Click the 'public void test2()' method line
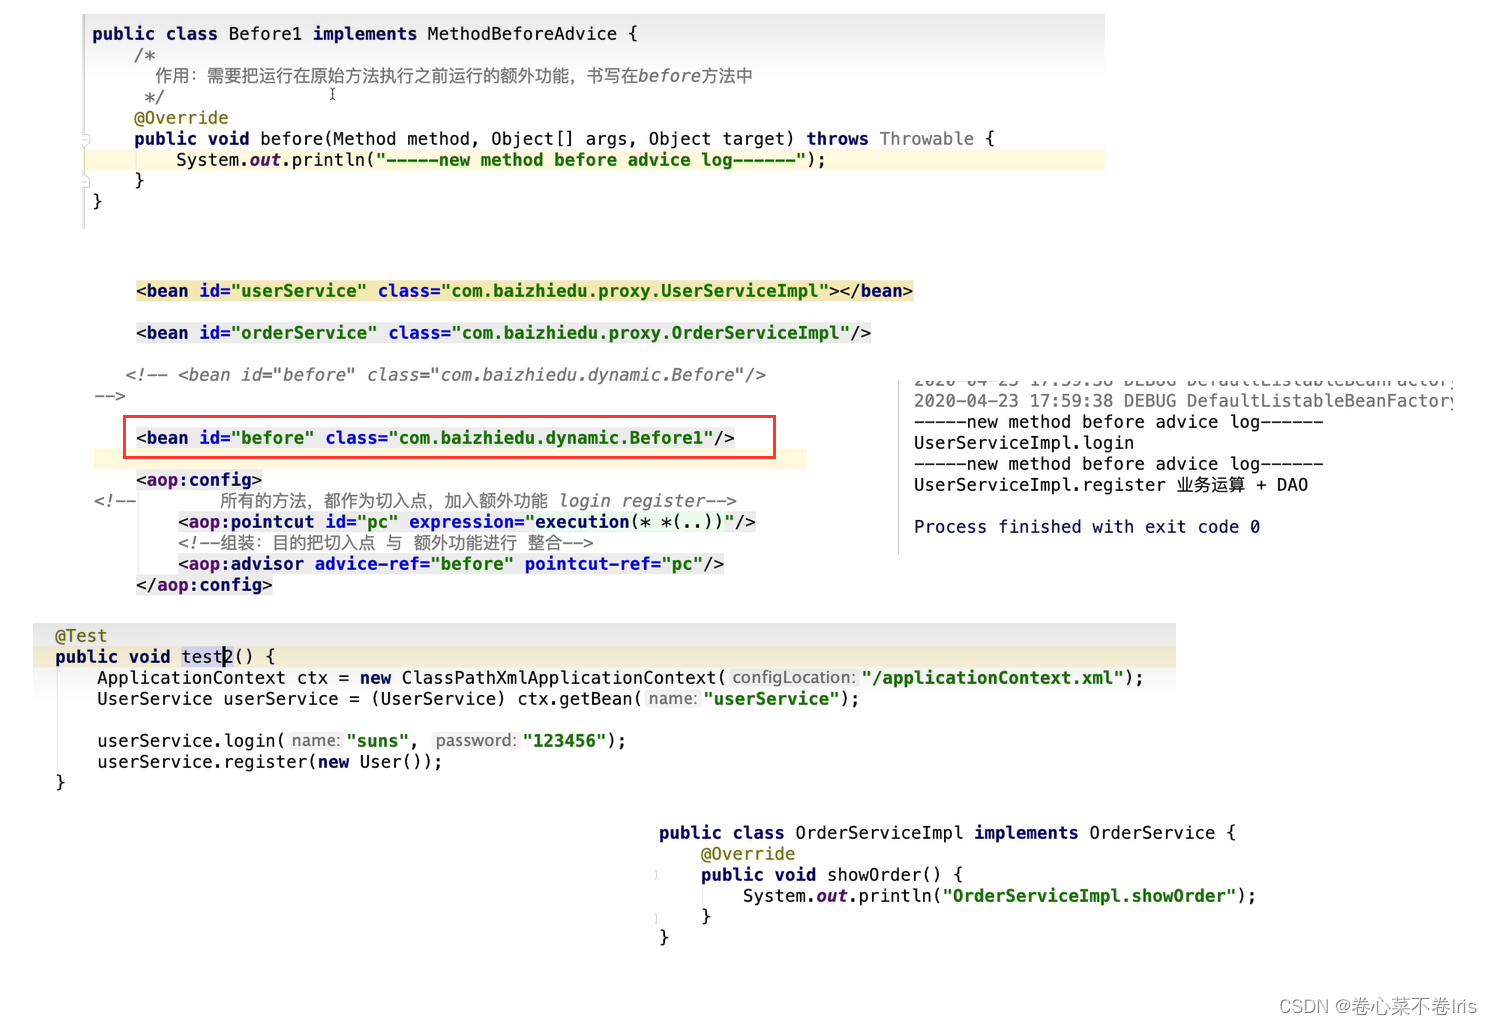The height and width of the screenshot is (1025, 1492). (165, 657)
